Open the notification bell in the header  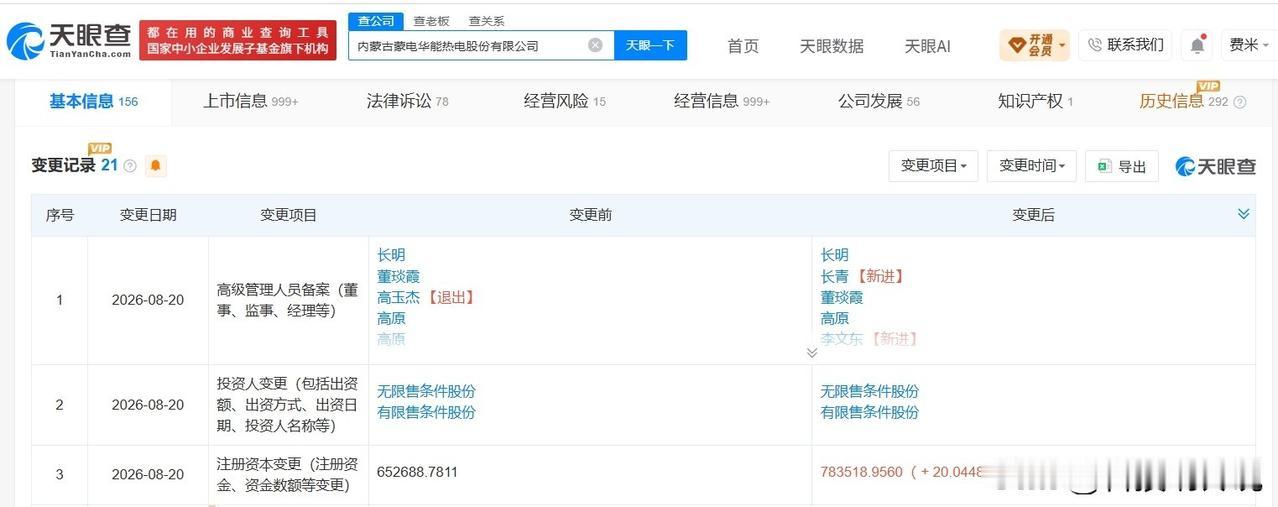pyautogui.click(x=1197, y=45)
